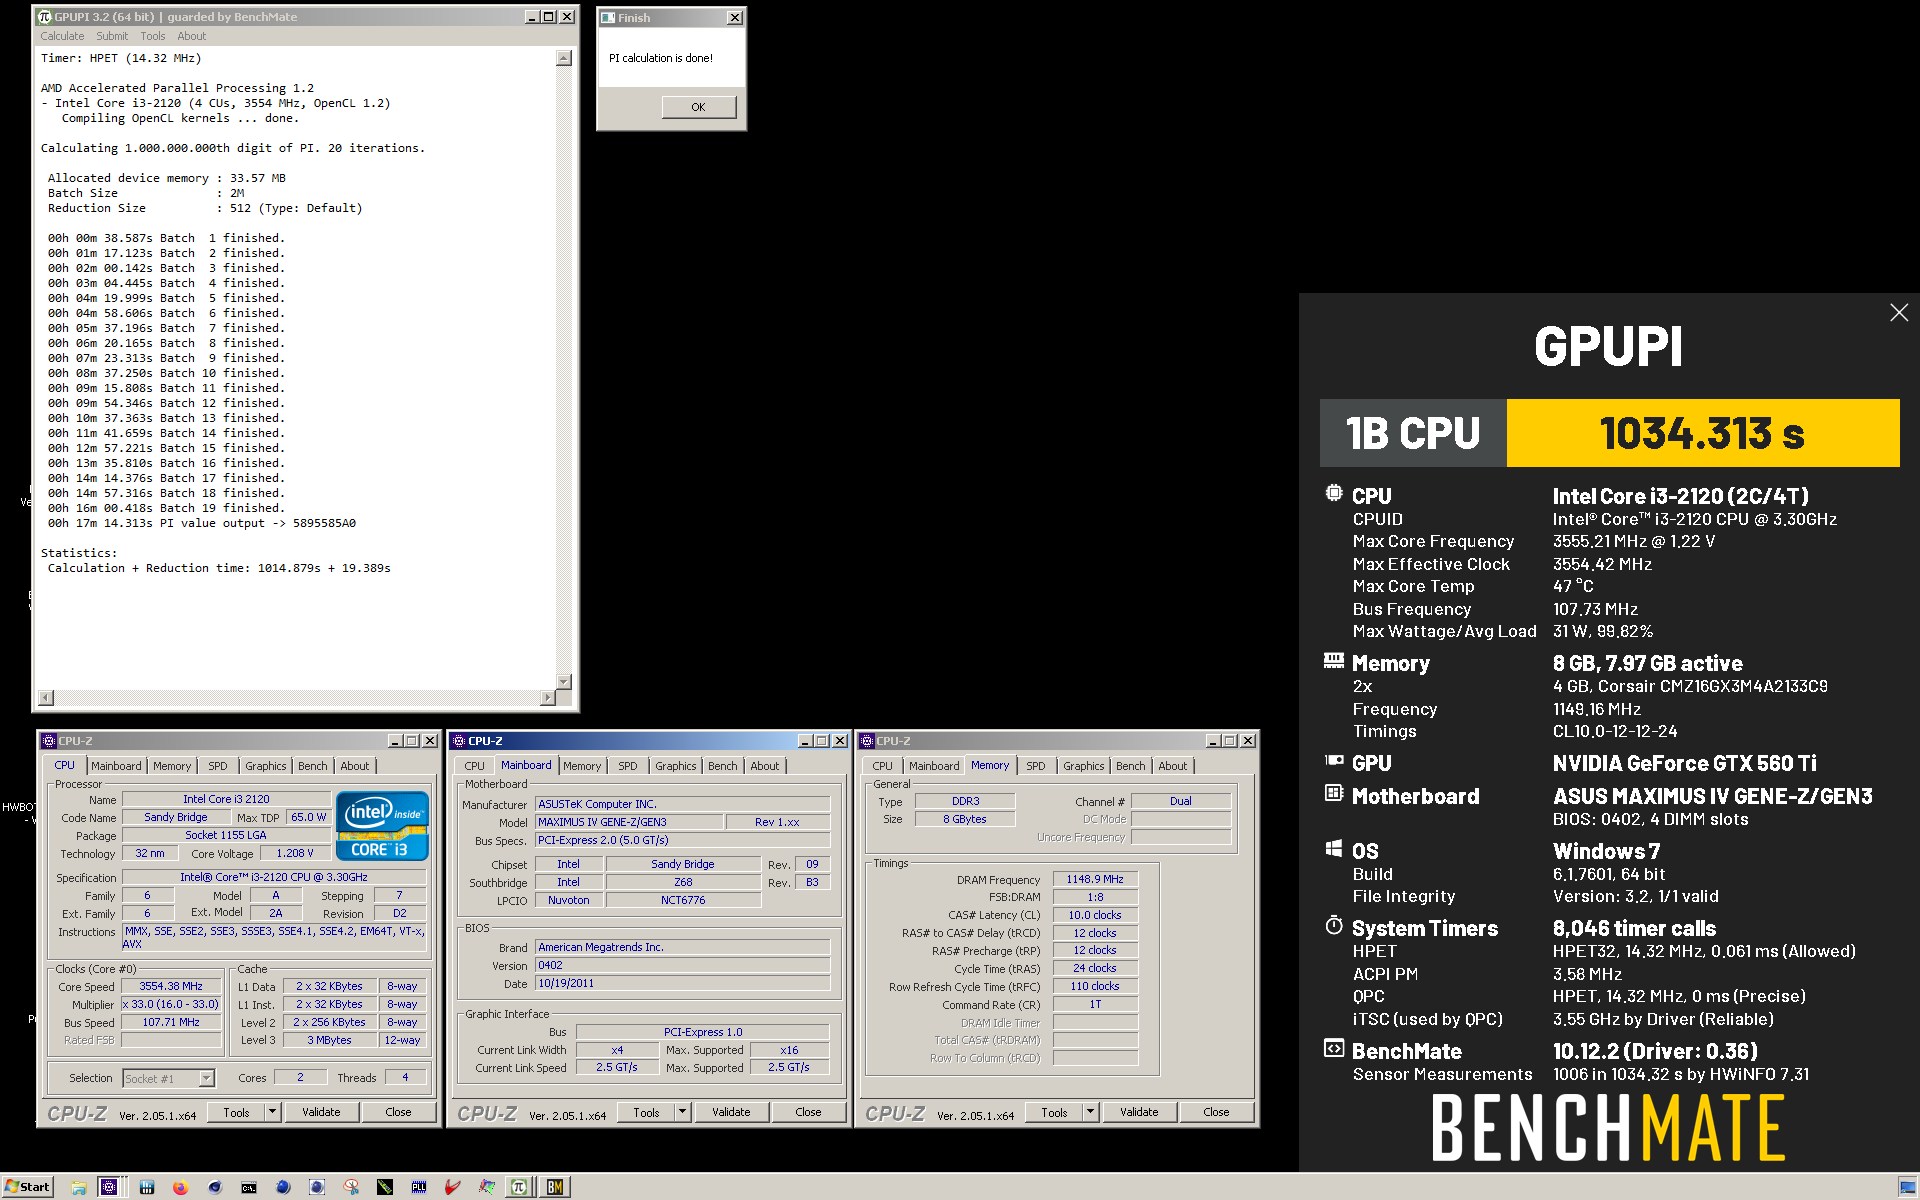Click the CPU Name field Intel Core i3 2120

226,799
